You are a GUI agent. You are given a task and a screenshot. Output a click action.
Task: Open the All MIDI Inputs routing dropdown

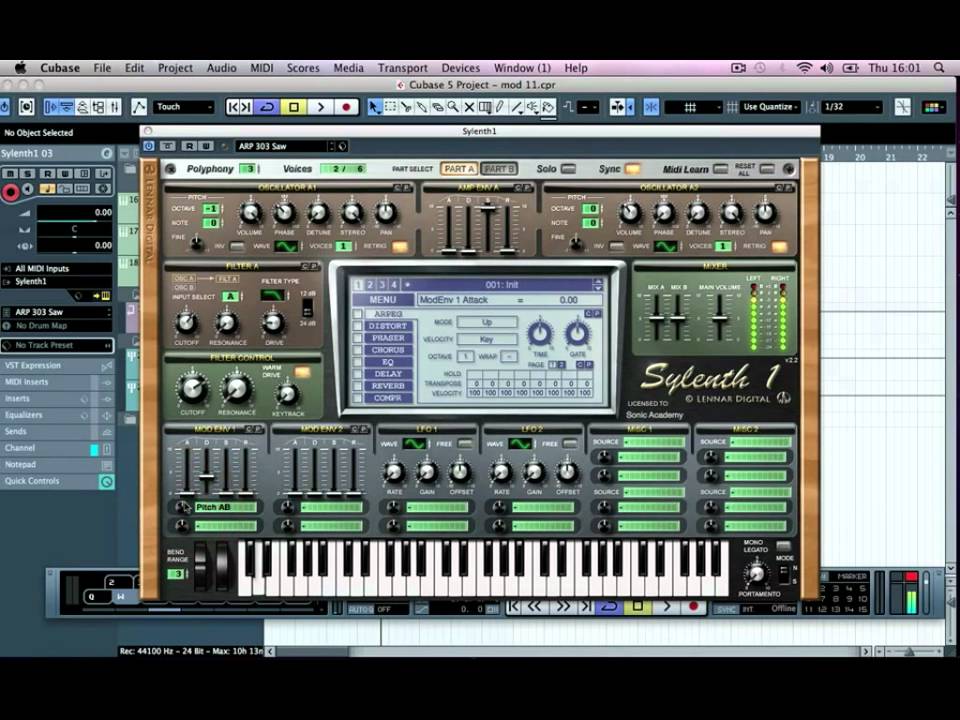tap(57, 269)
